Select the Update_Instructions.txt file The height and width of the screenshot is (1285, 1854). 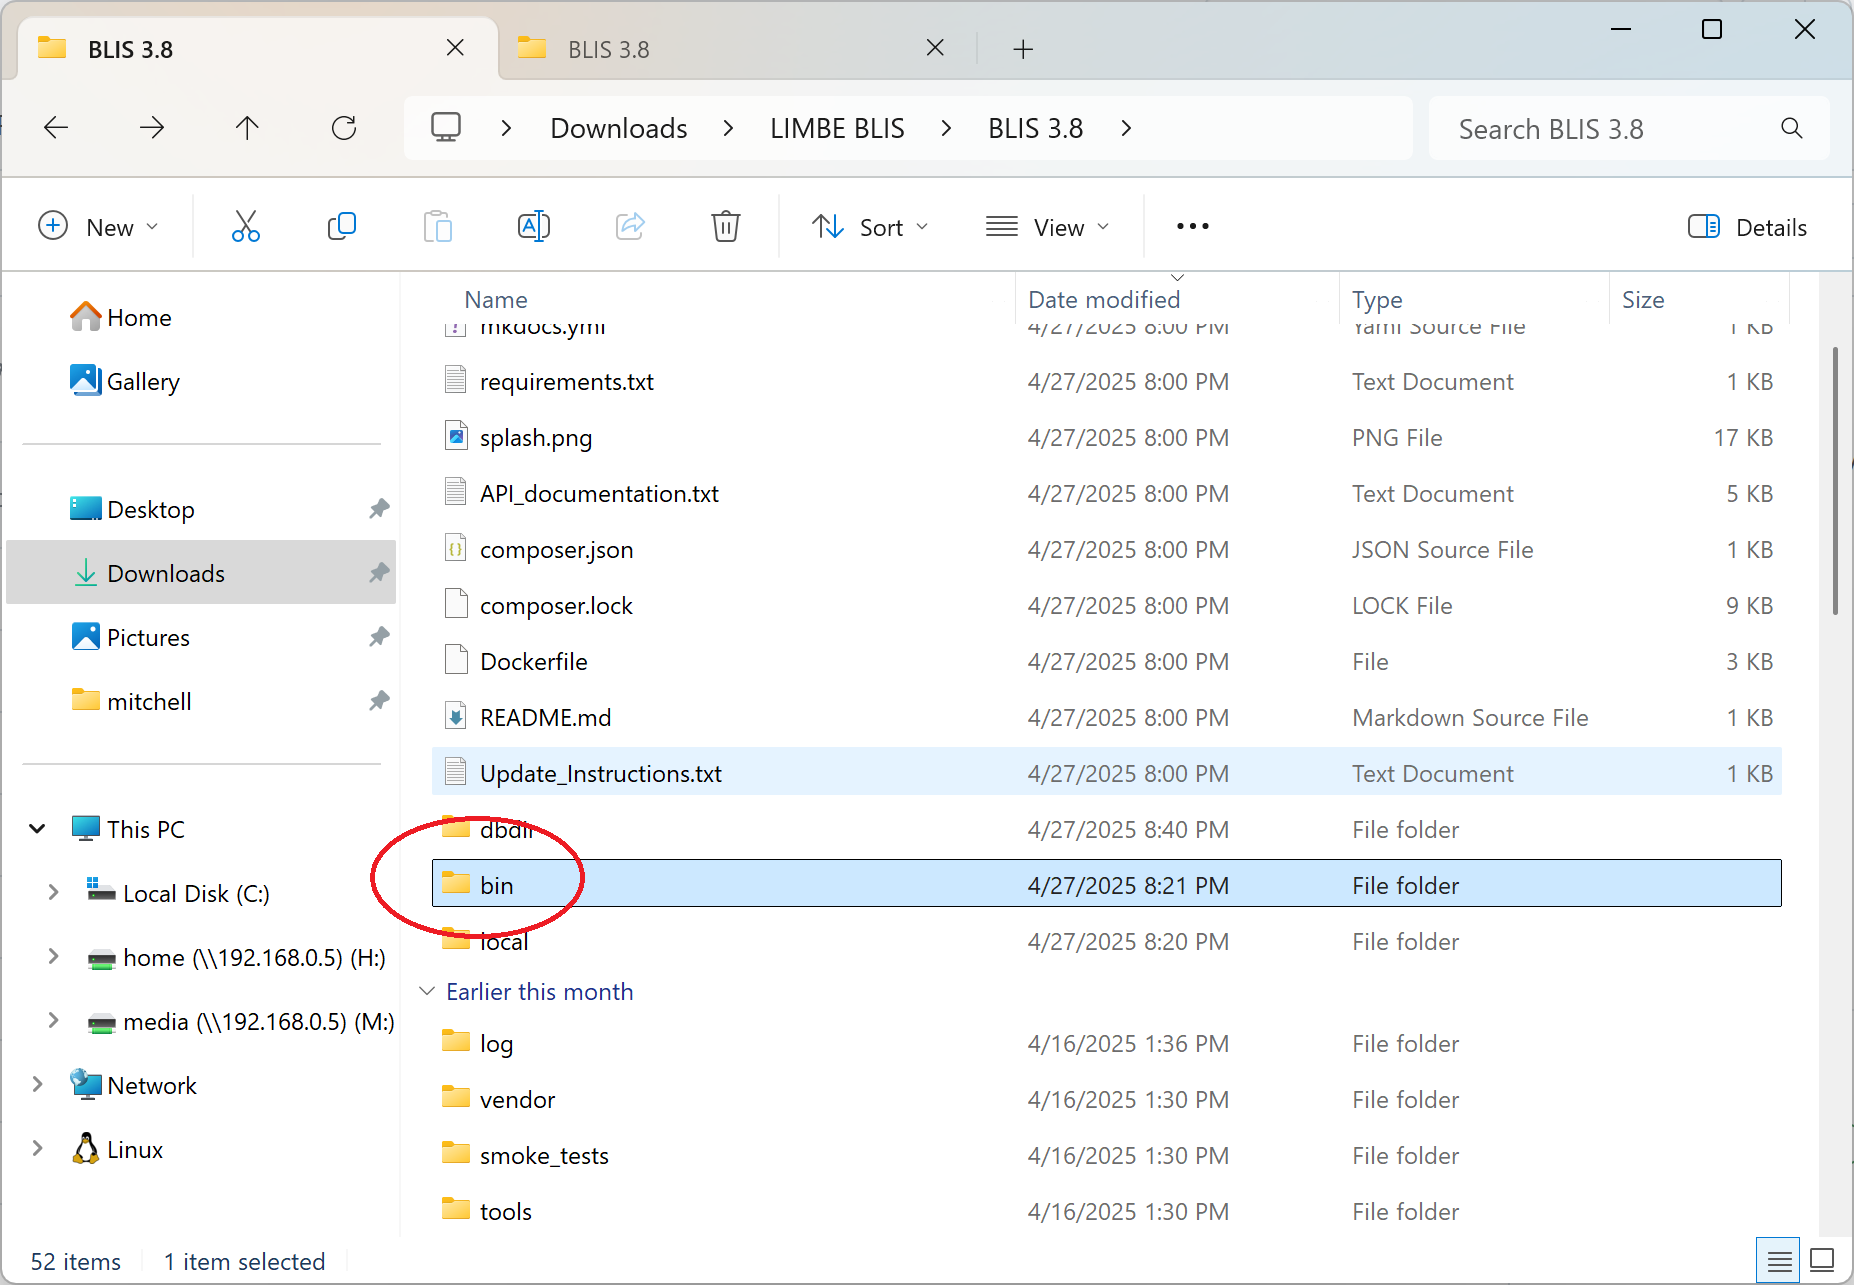click(x=1106, y=773)
